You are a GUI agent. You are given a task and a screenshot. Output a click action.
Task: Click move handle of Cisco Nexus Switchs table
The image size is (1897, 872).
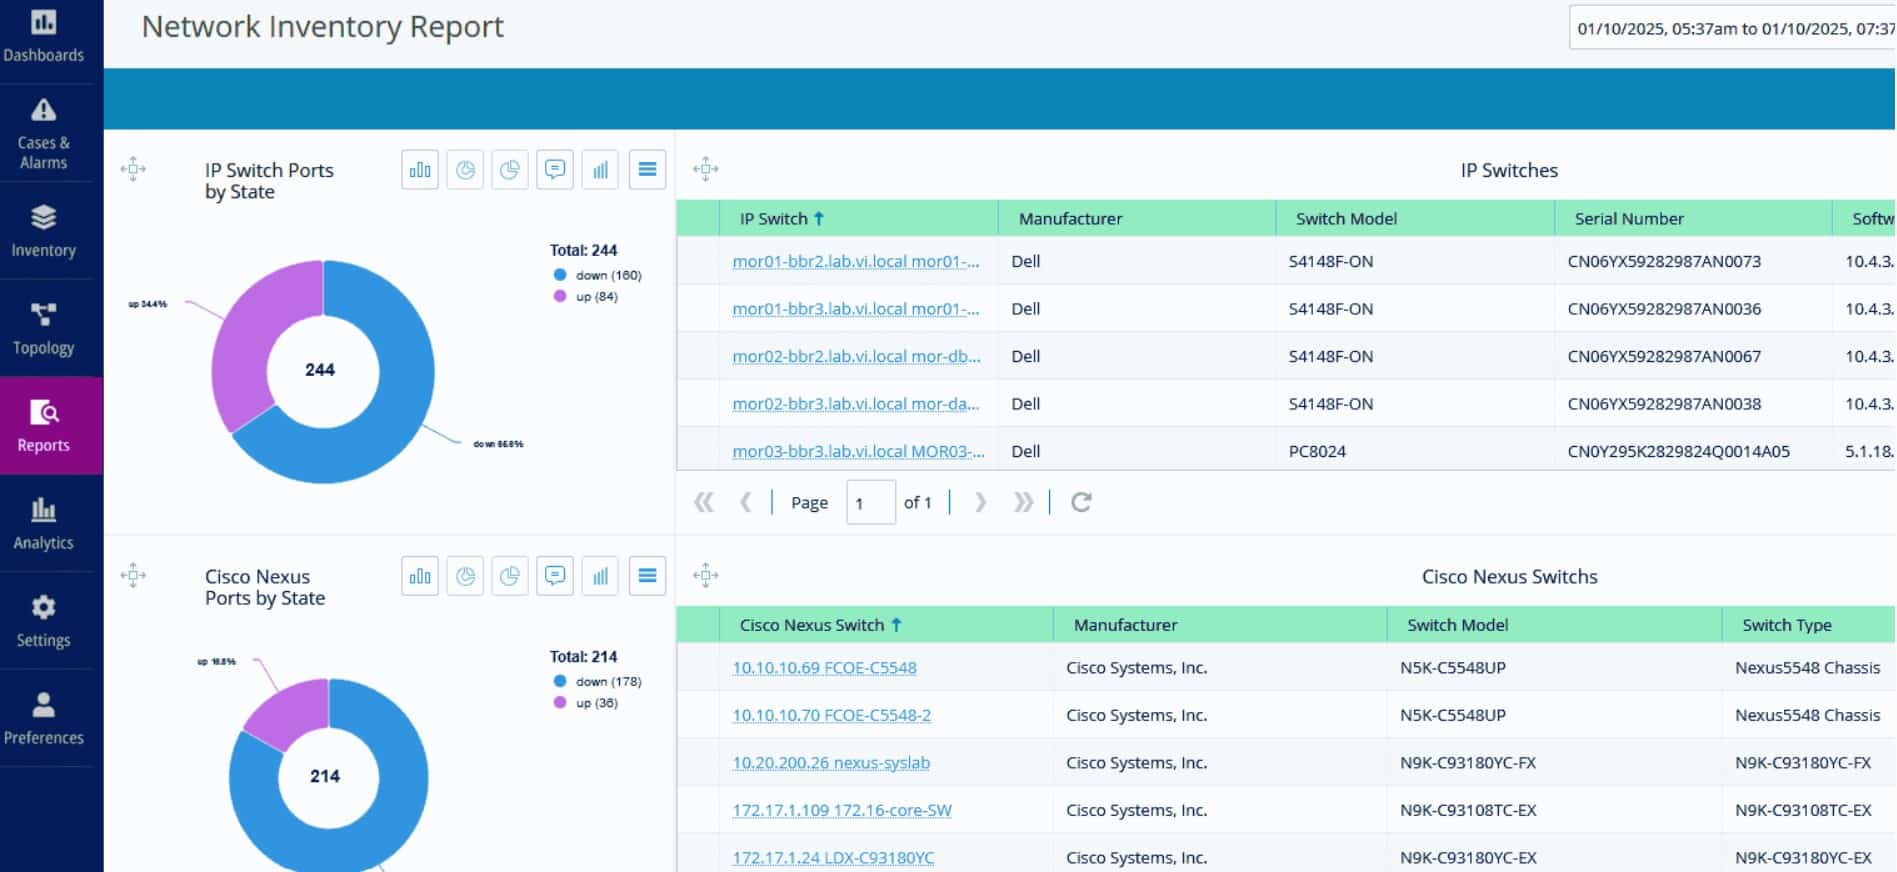tap(706, 575)
